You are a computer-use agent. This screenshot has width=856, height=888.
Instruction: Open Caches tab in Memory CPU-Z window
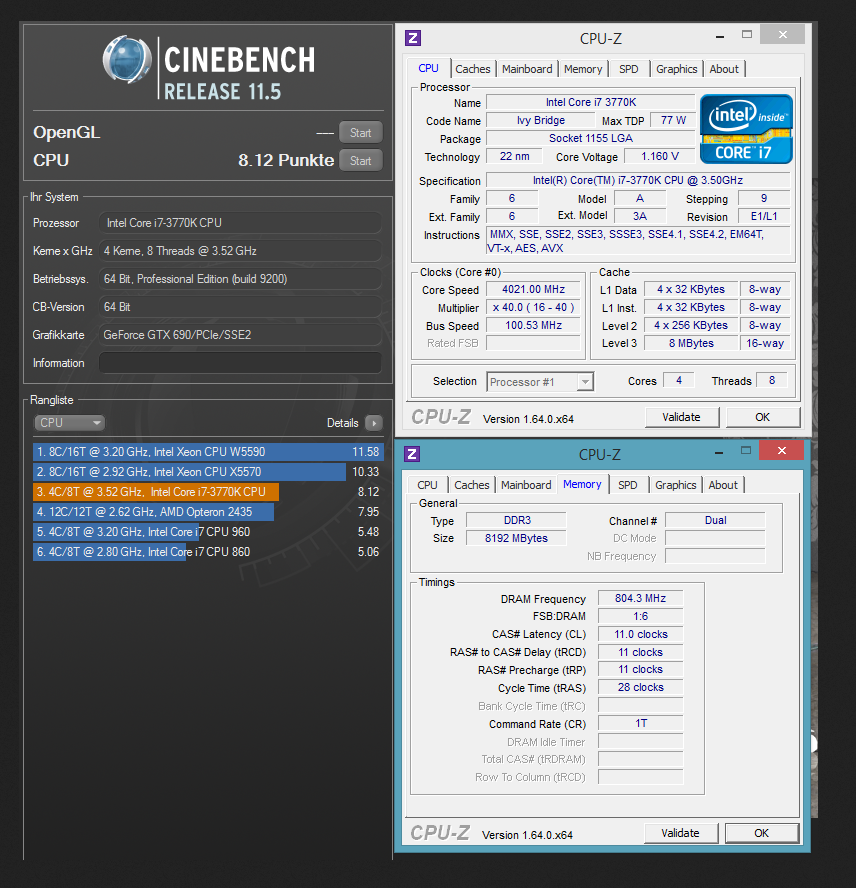click(x=471, y=485)
